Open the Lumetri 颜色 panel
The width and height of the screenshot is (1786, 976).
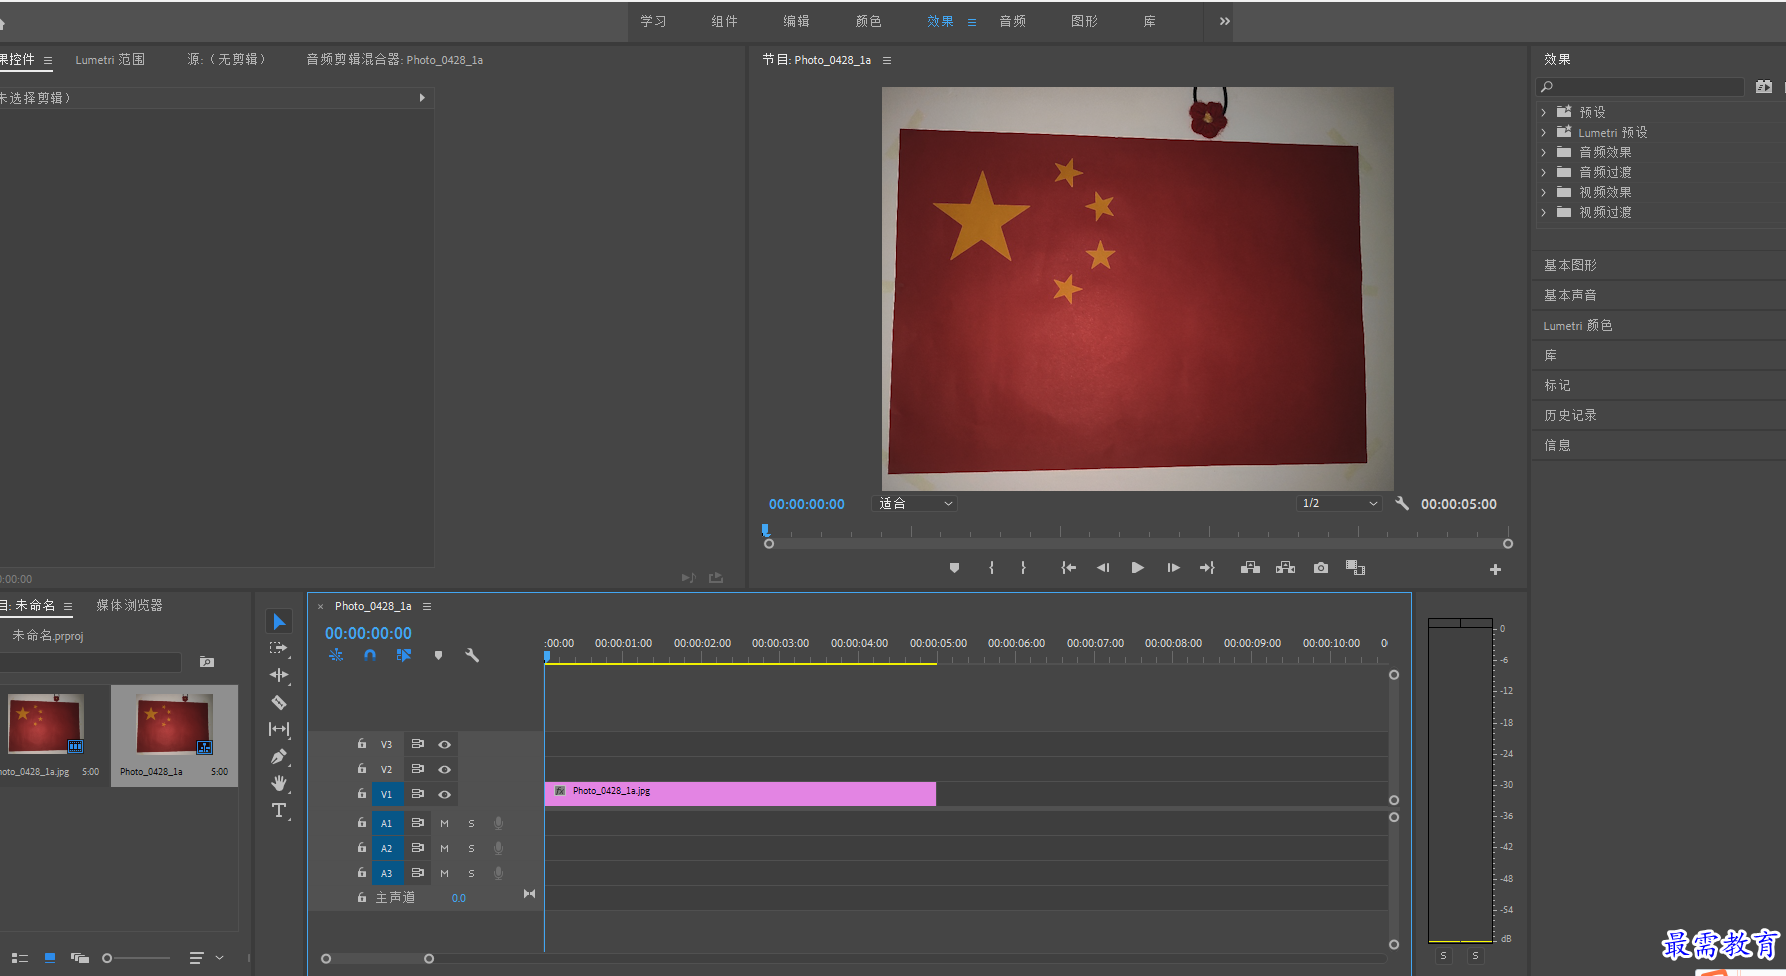tap(1577, 325)
